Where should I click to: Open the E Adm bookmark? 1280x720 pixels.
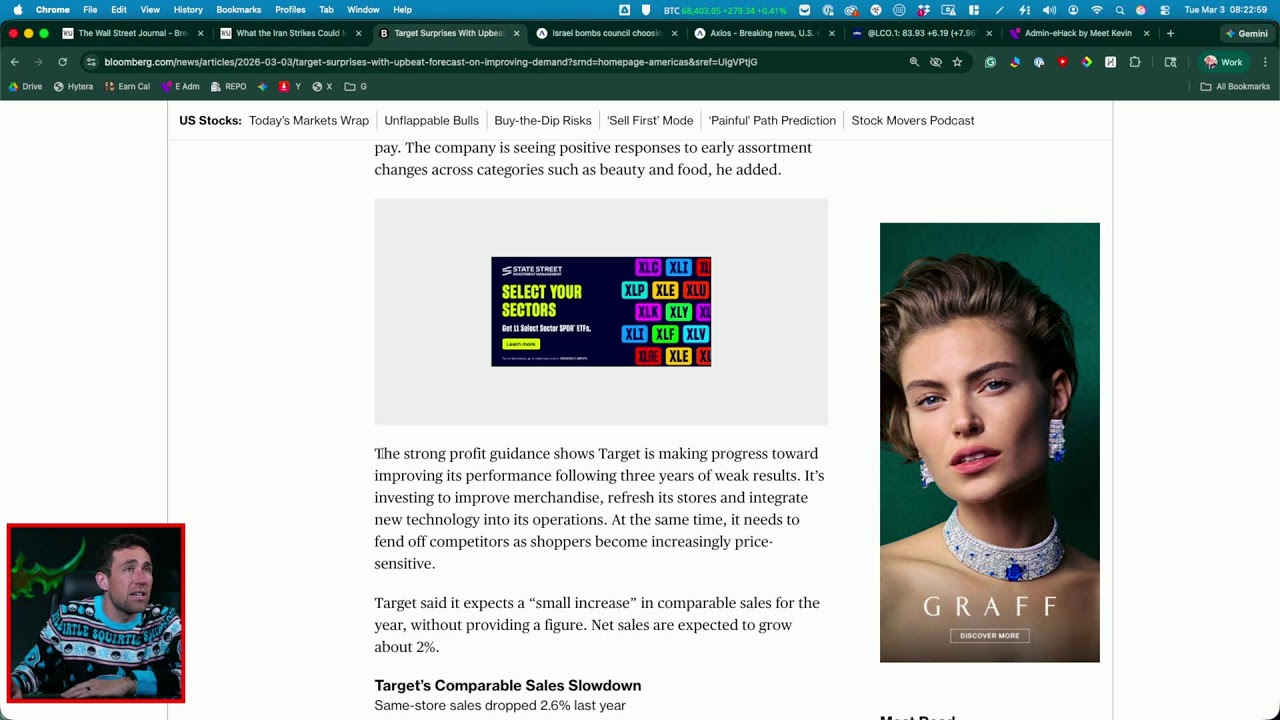181,87
